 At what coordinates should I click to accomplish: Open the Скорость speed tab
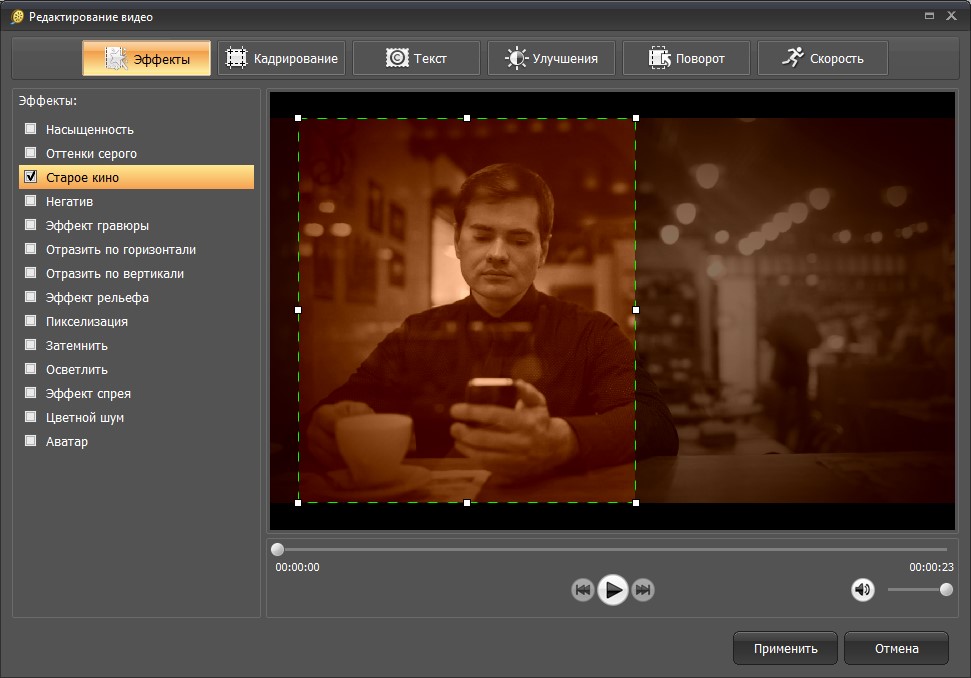[x=822, y=58]
